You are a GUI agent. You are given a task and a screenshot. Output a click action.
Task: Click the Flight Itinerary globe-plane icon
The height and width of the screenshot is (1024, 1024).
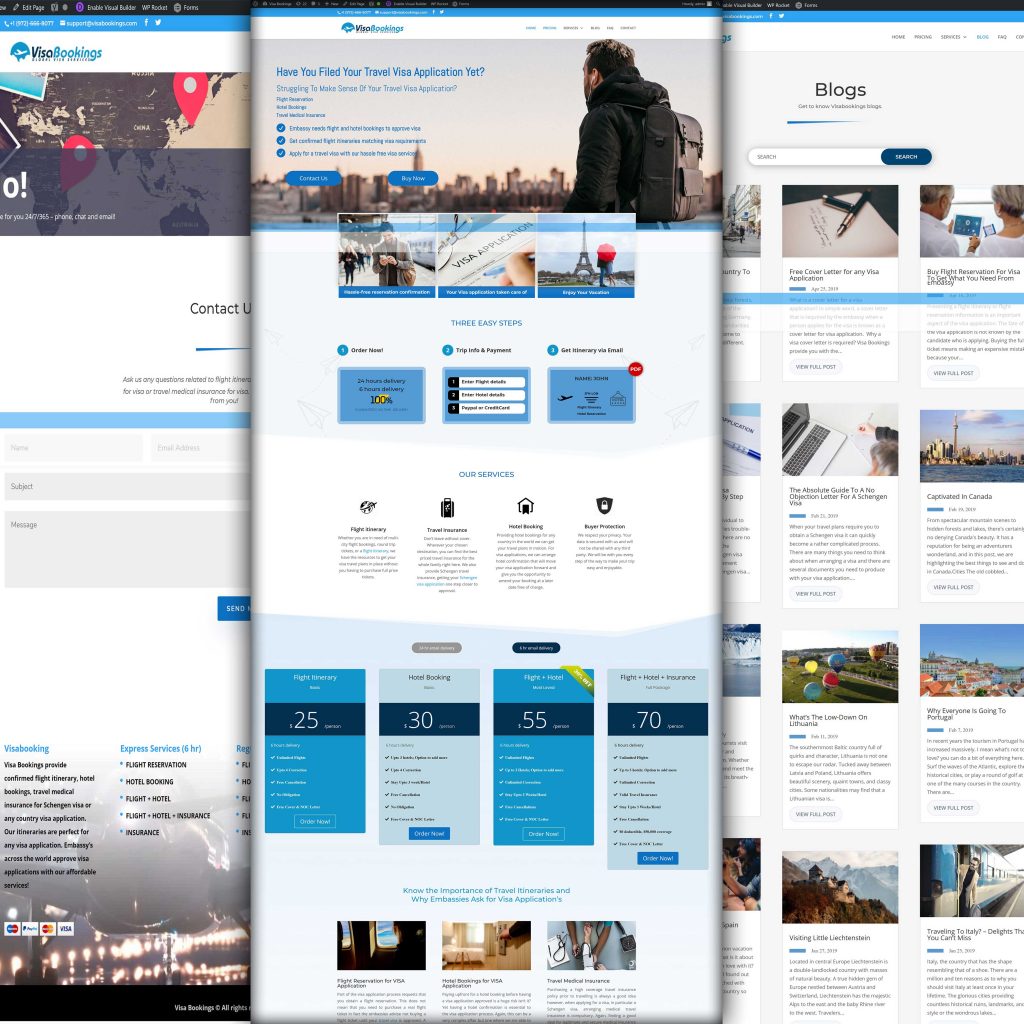tap(368, 507)
